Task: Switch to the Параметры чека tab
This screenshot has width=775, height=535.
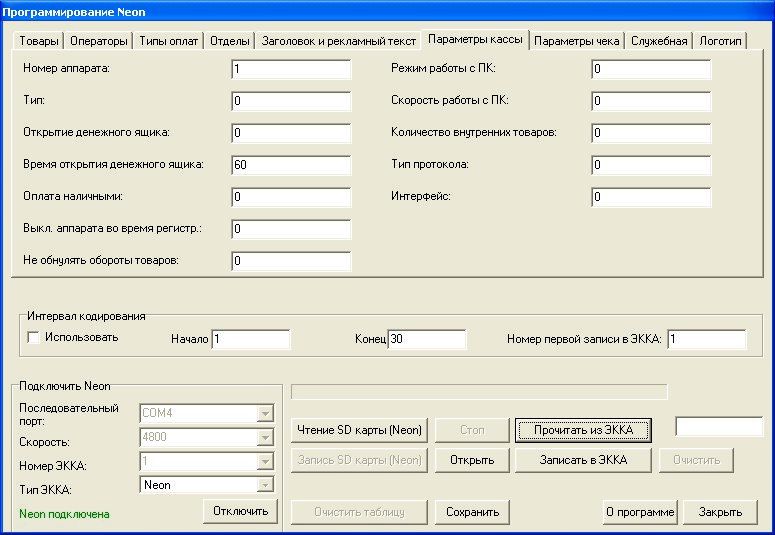Action: pyautogui.click(x=576, y=41)
